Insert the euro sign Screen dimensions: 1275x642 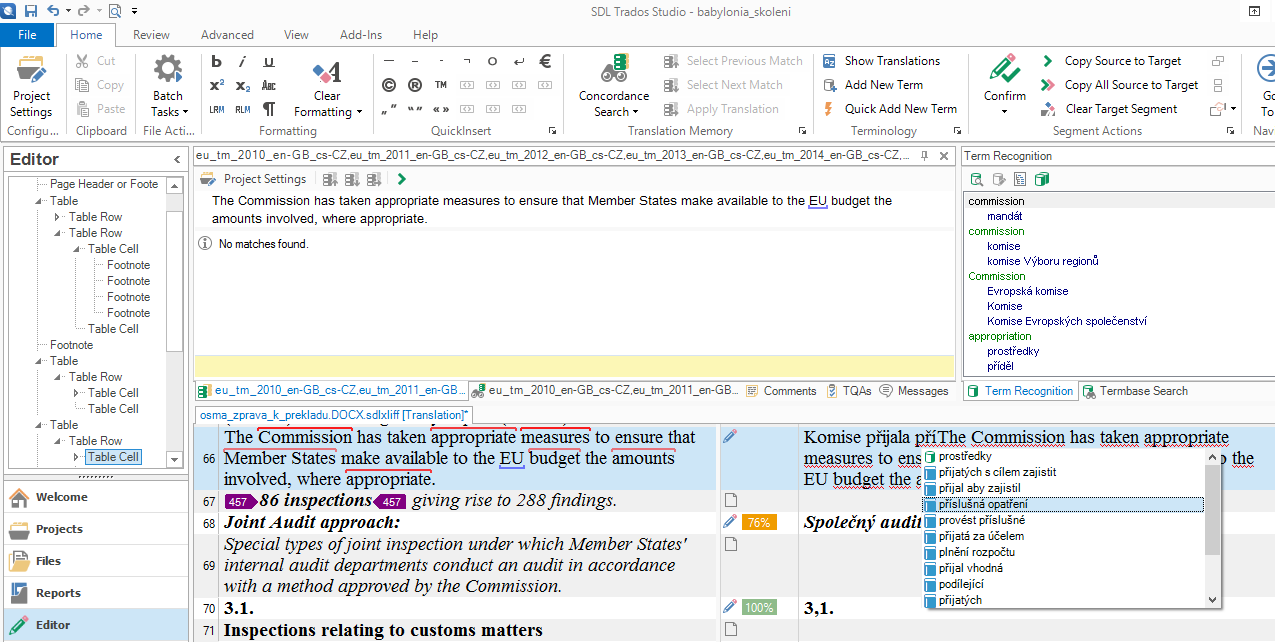click(x=545, y=61)
